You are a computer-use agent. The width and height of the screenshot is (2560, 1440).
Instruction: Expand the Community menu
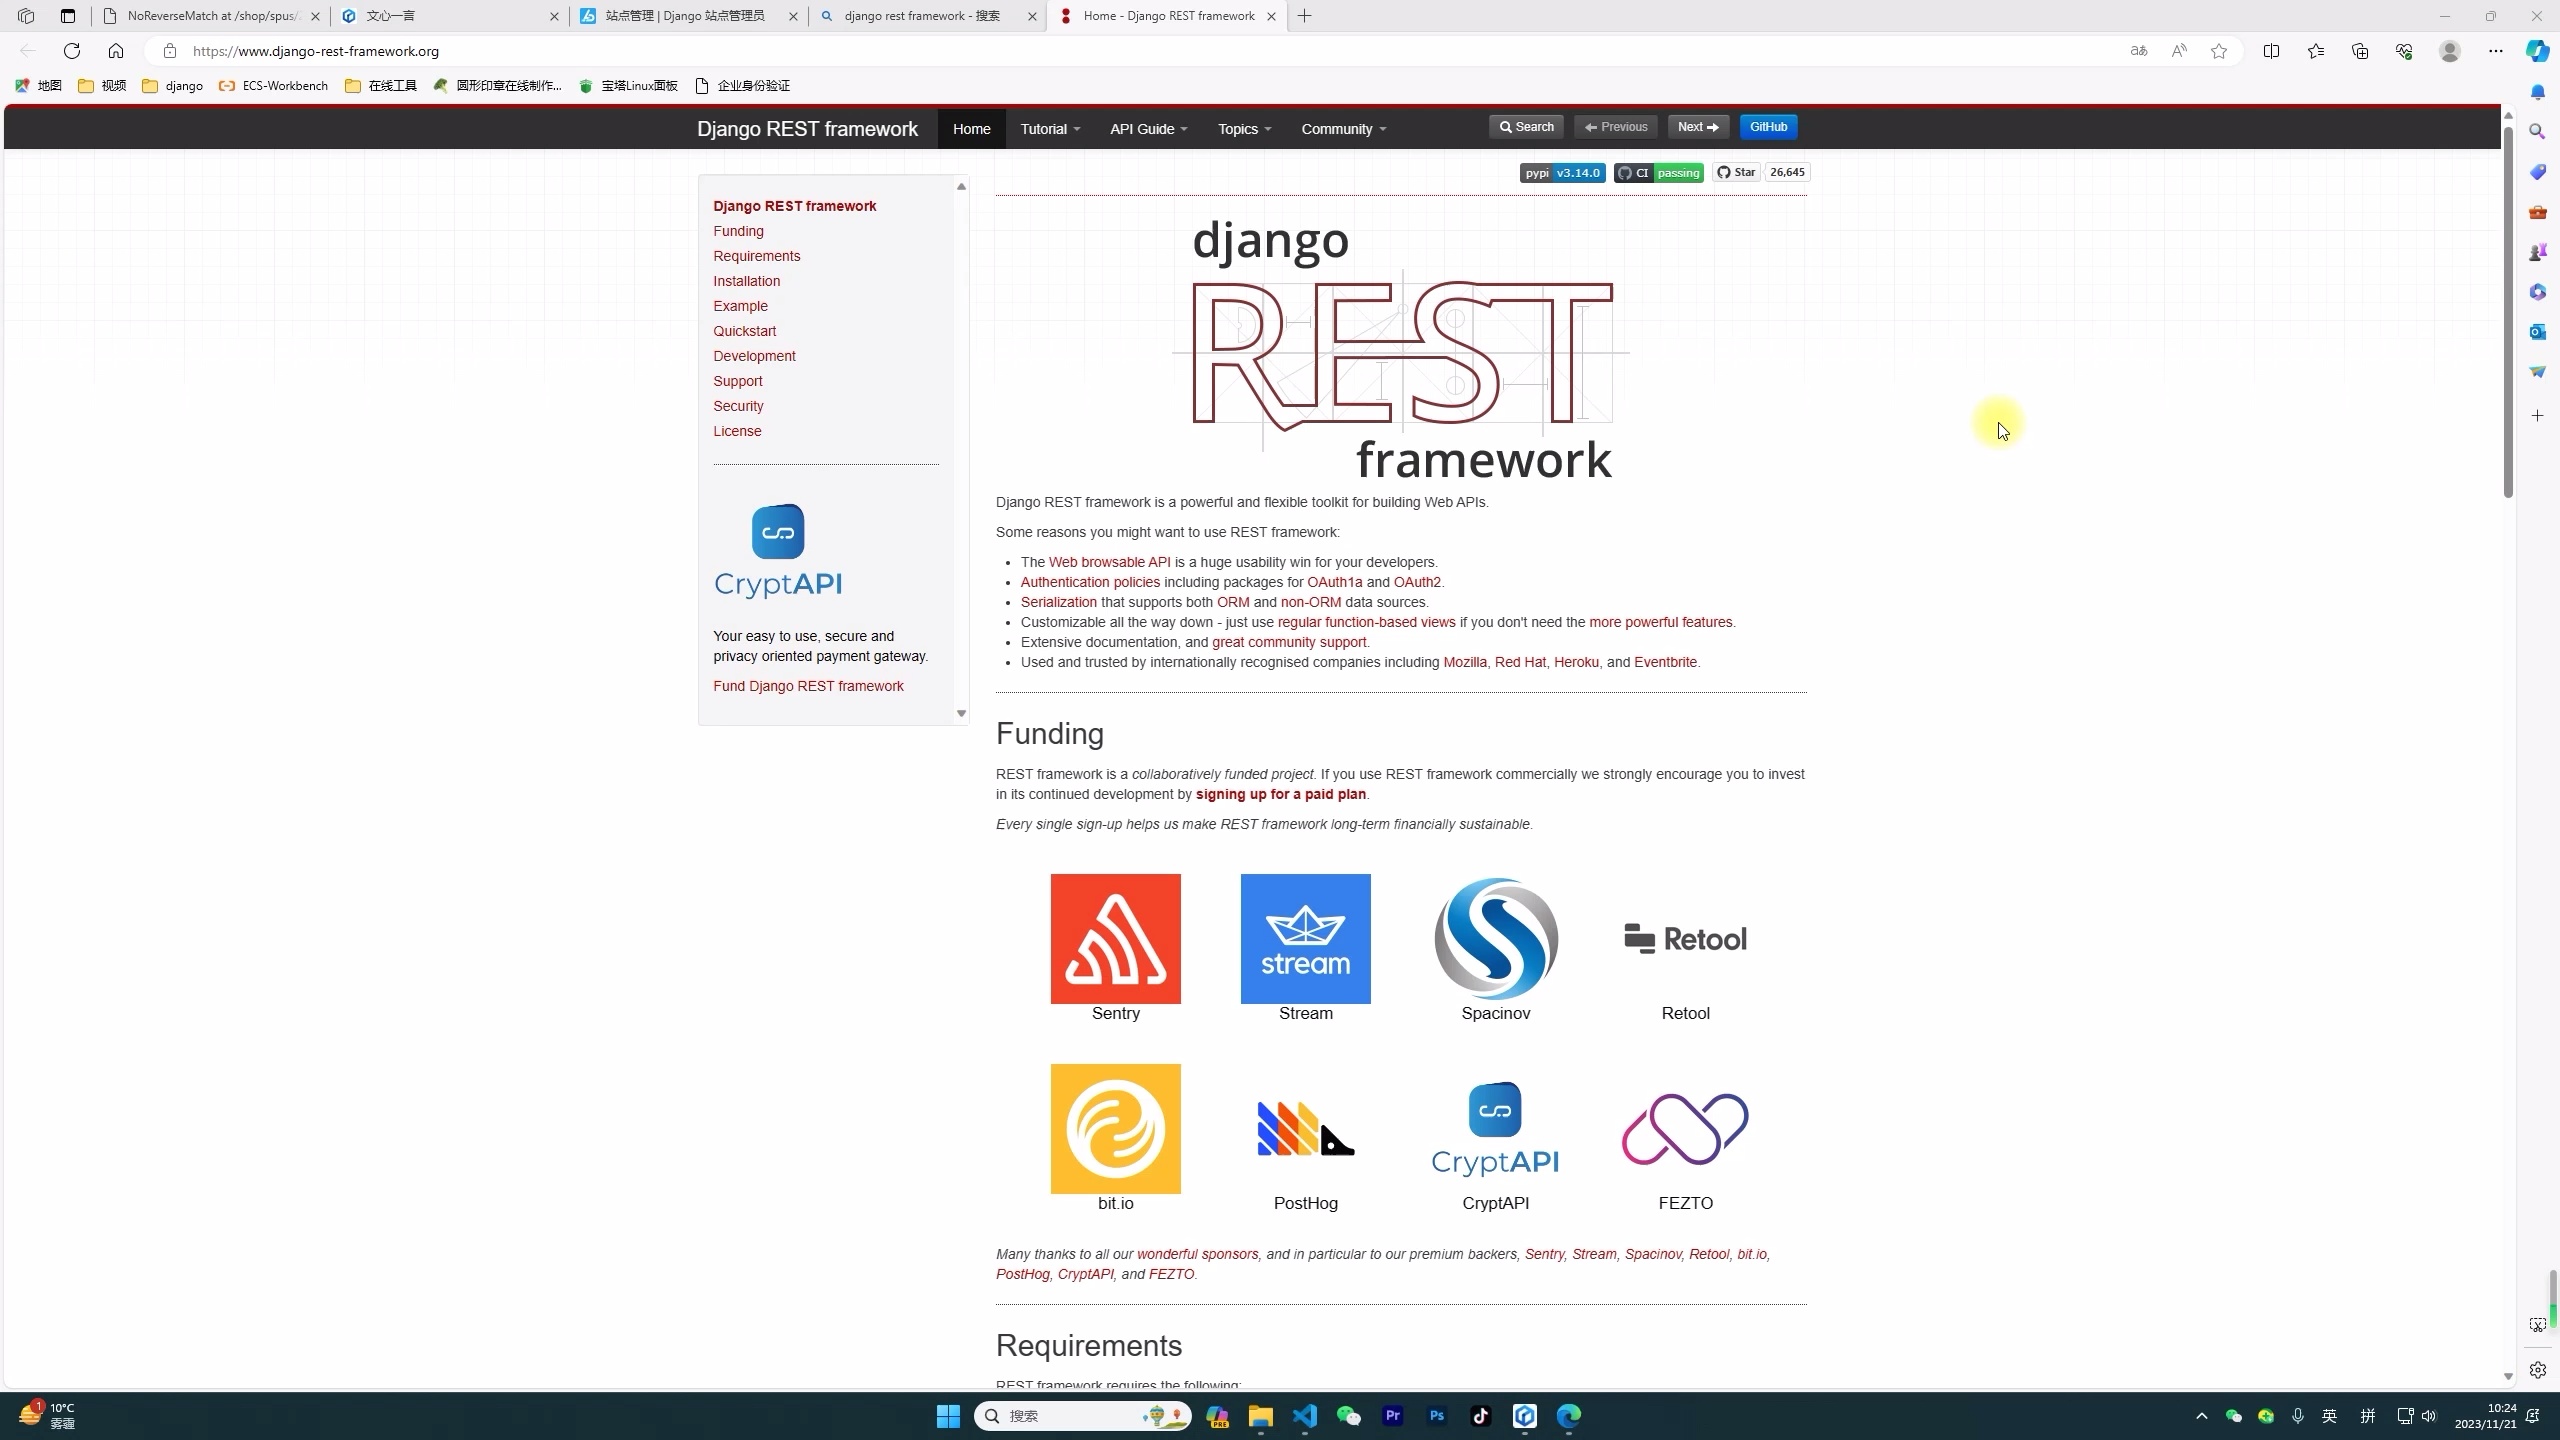[1341, 128]
